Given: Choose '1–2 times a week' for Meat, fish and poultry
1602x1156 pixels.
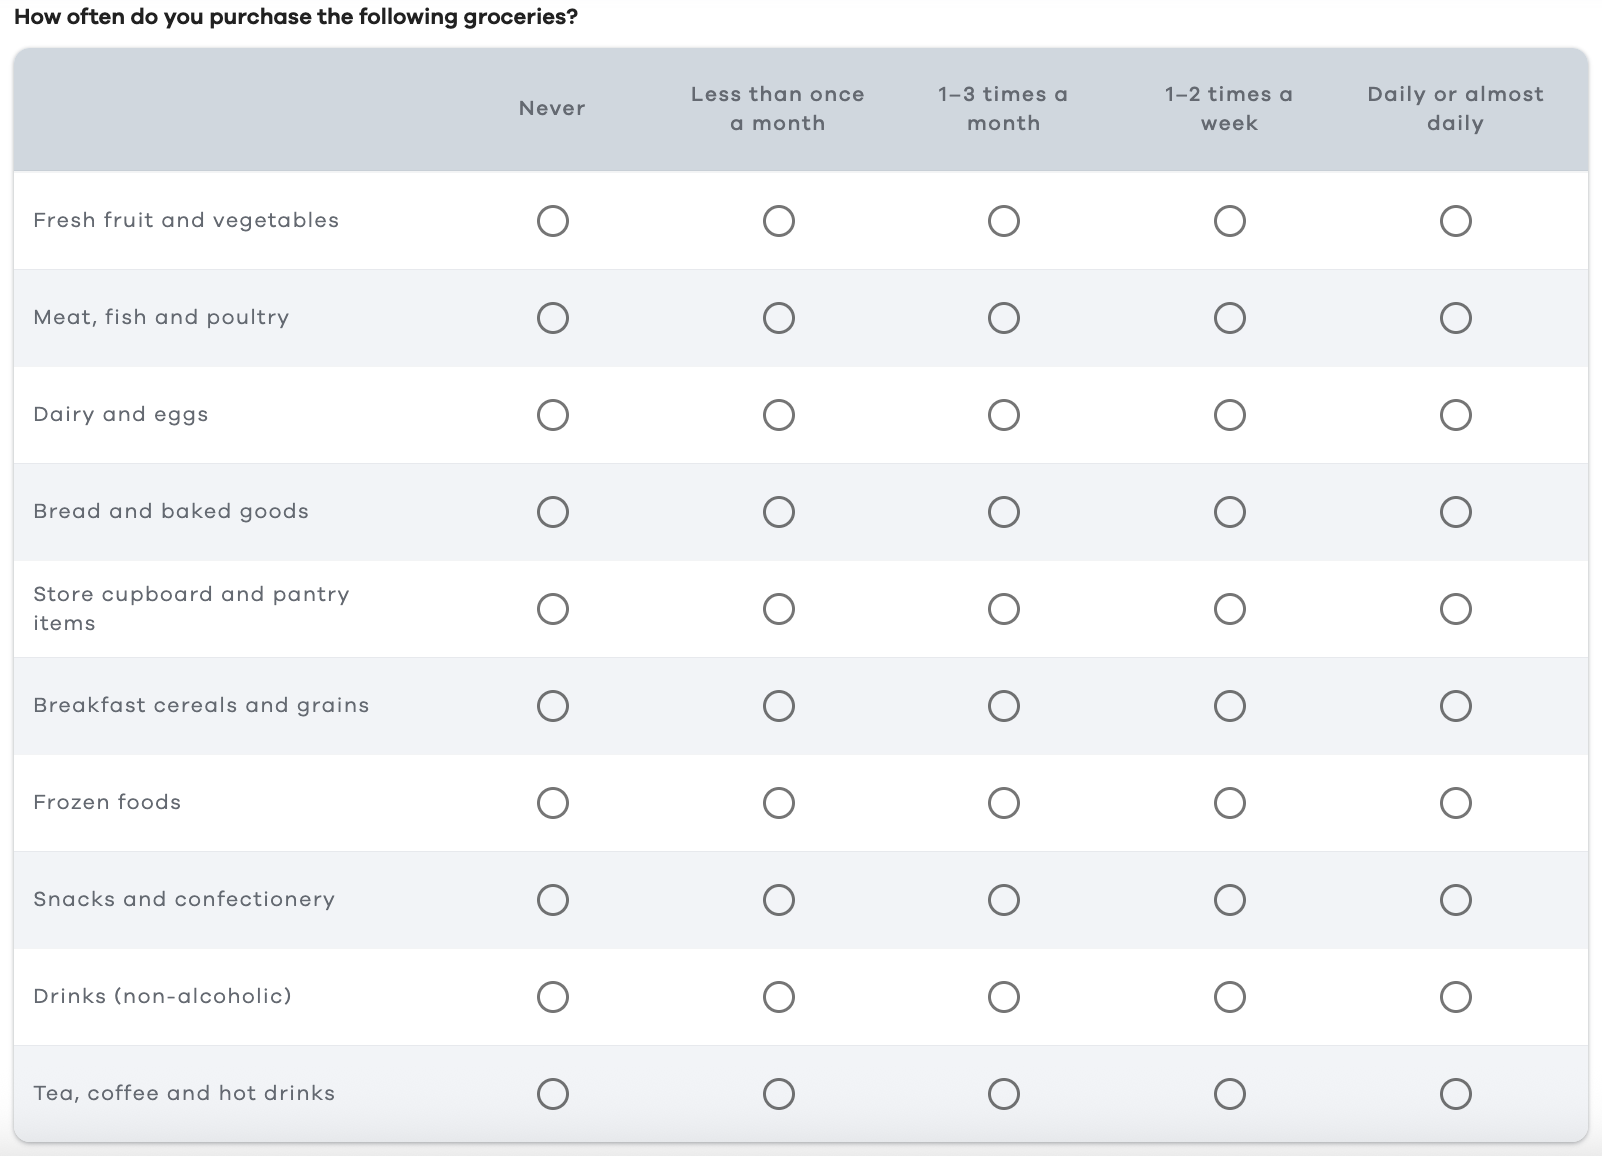Looking at the screenshot, I should pos(1230,318).
